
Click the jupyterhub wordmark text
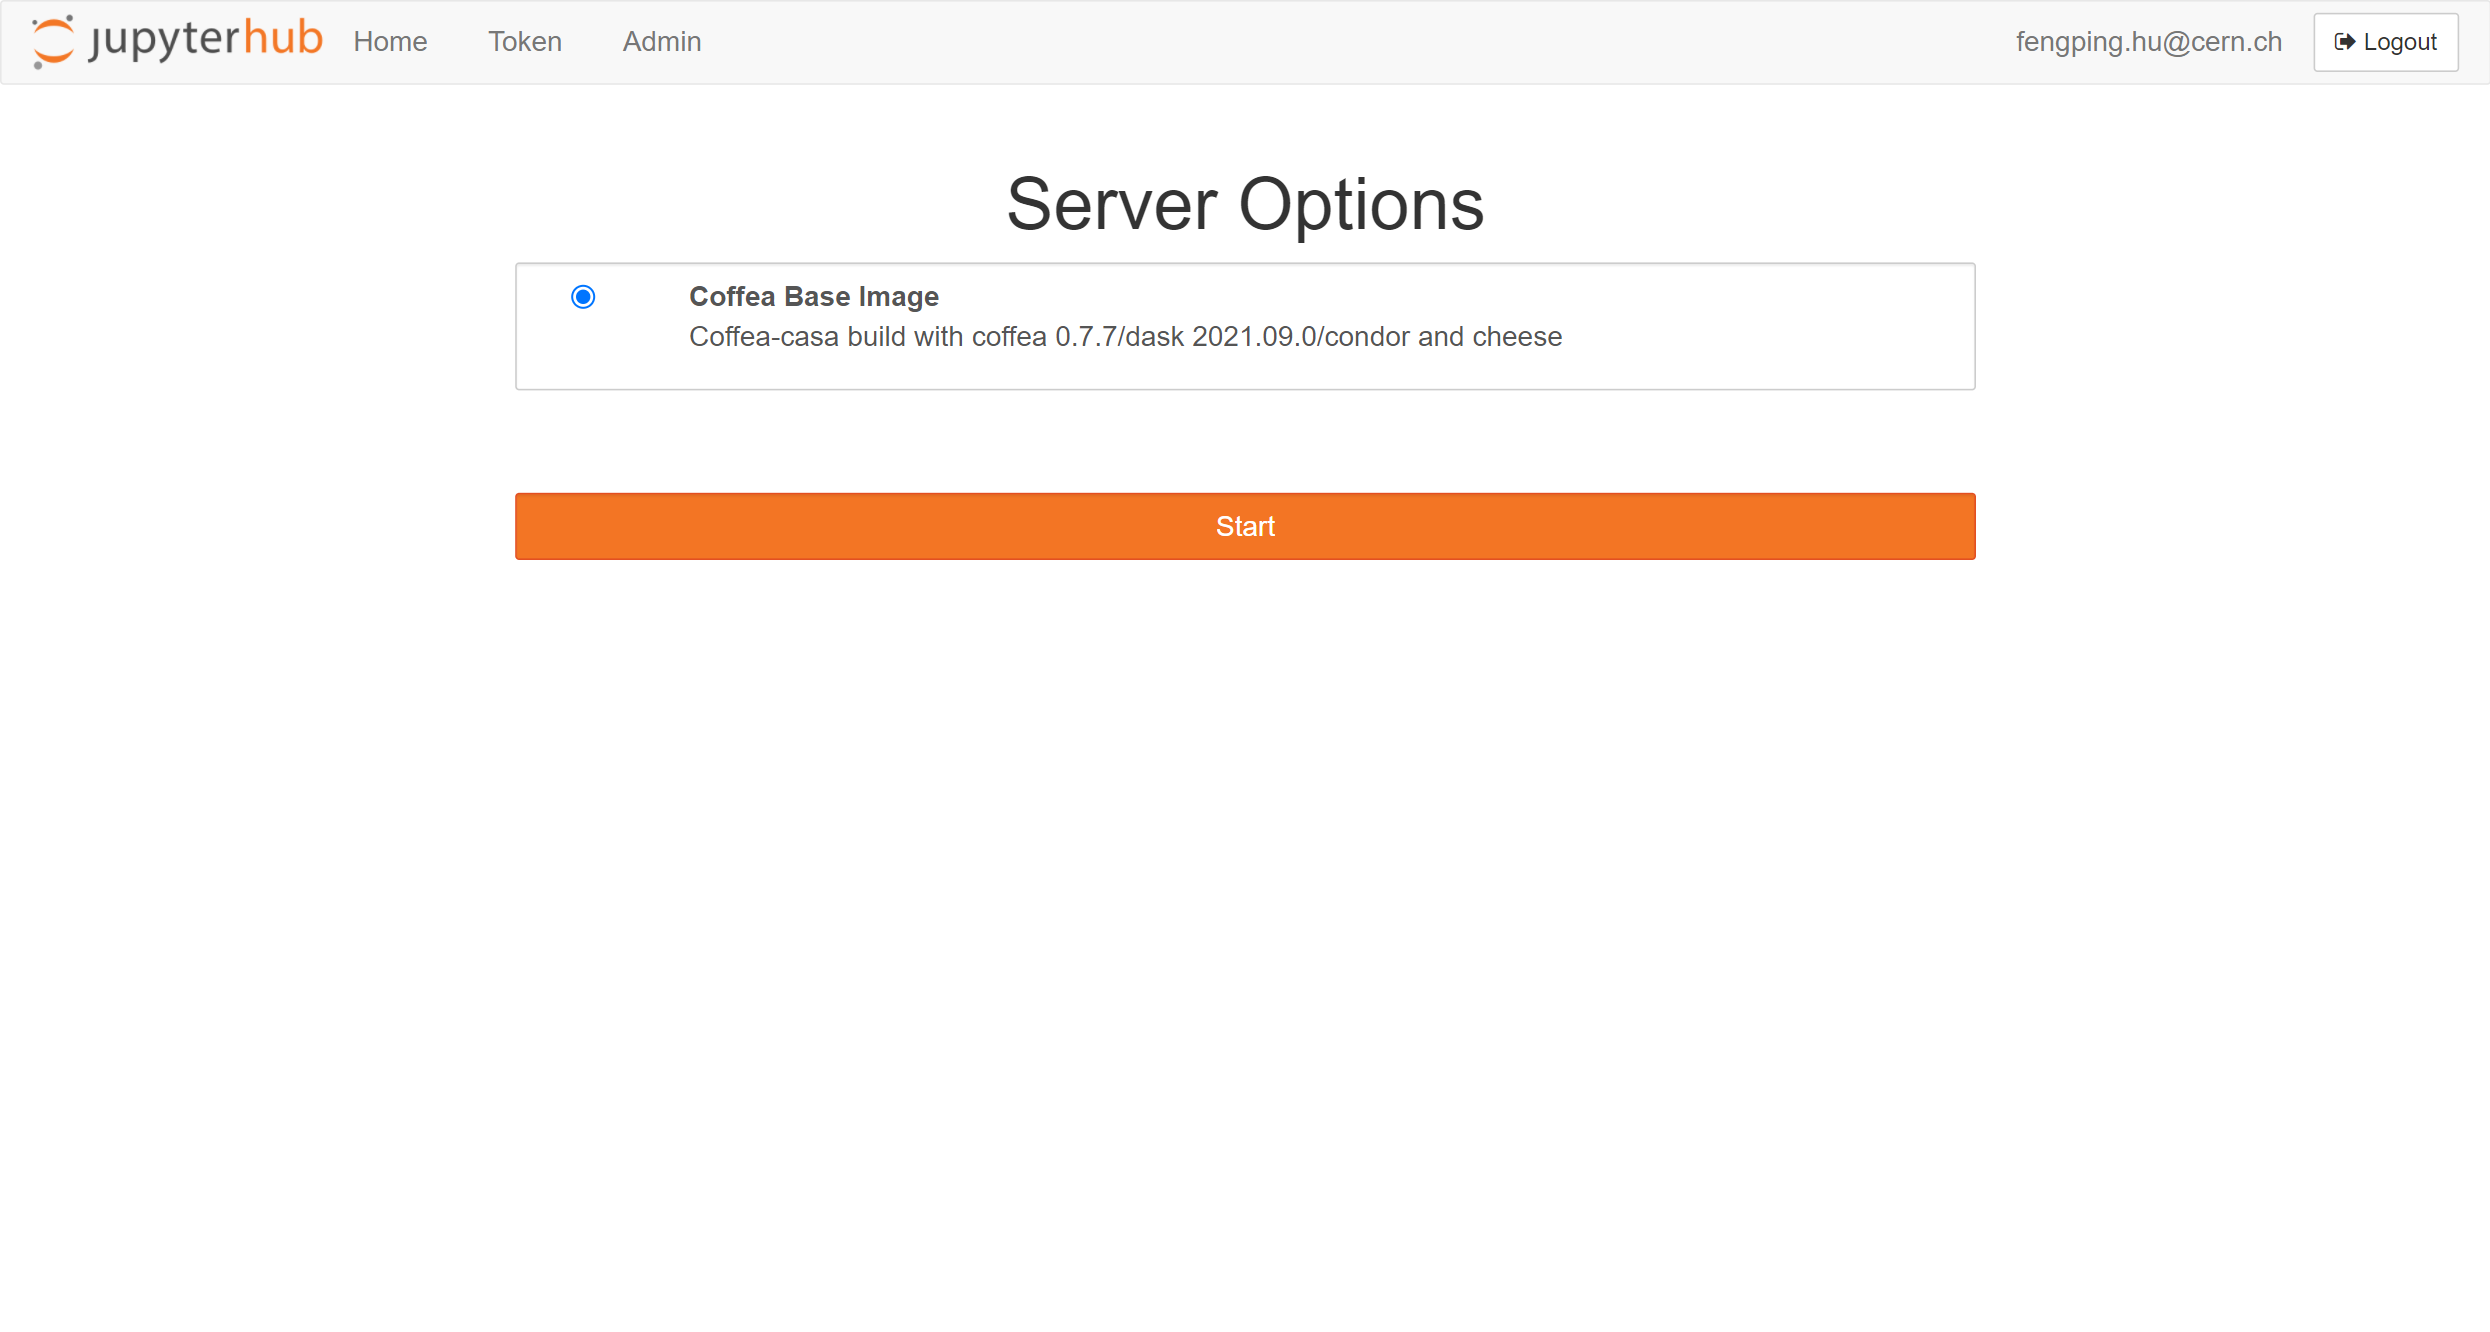205,40
